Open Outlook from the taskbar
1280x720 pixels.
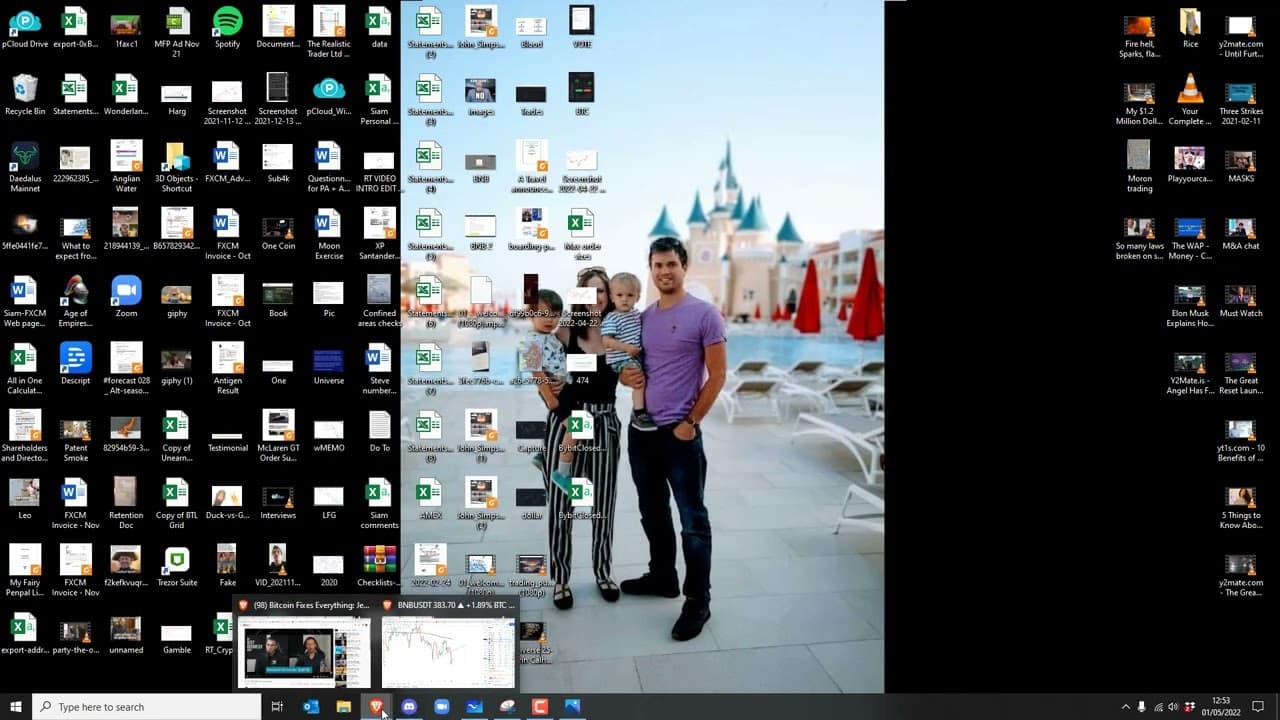click(x=311, y=707)
